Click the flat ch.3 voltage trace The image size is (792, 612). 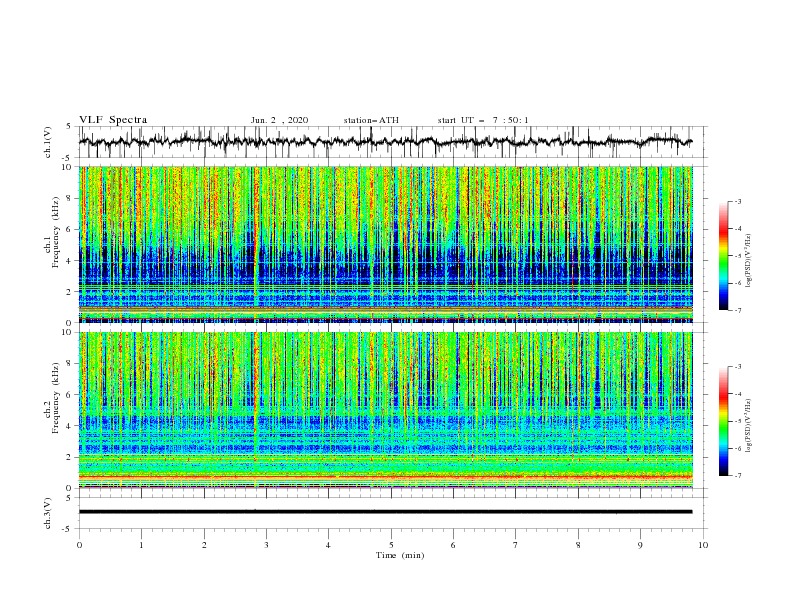tap(385, 512)
